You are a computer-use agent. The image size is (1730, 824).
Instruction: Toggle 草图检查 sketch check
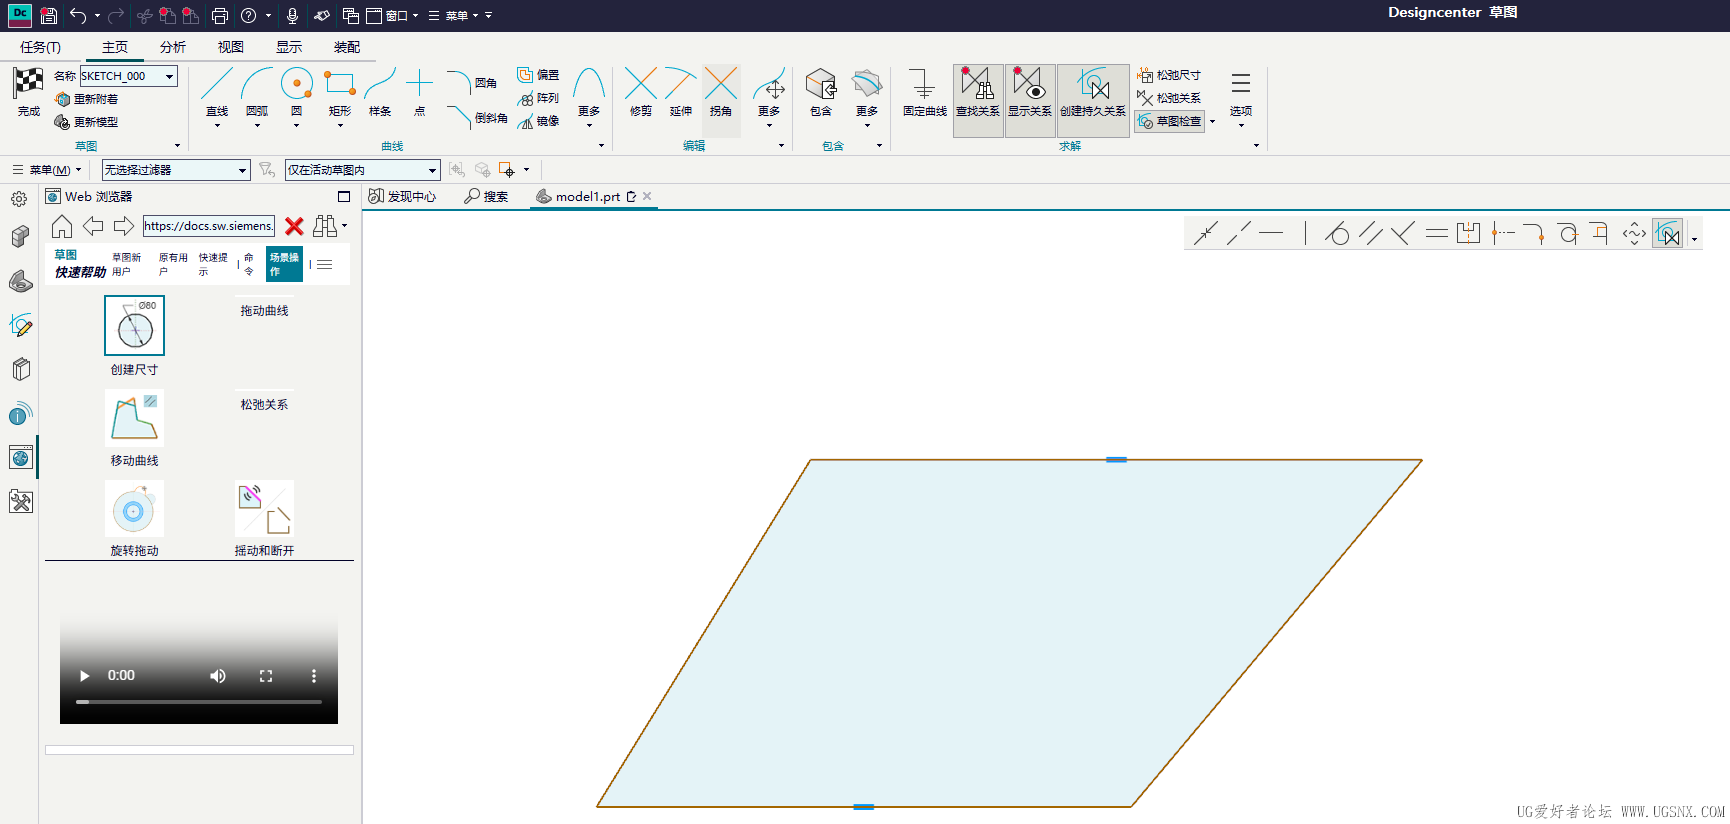click(1169, 121)
